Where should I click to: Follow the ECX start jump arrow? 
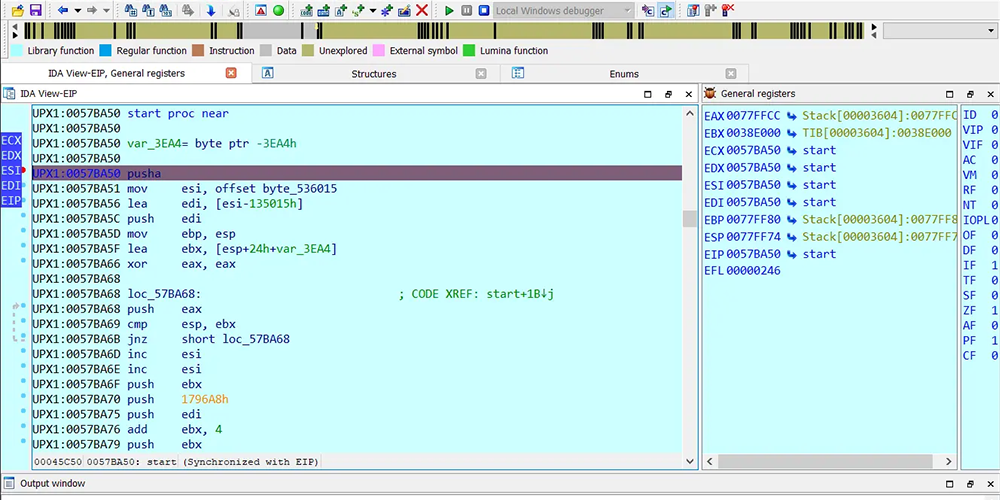tap(791, 151)
